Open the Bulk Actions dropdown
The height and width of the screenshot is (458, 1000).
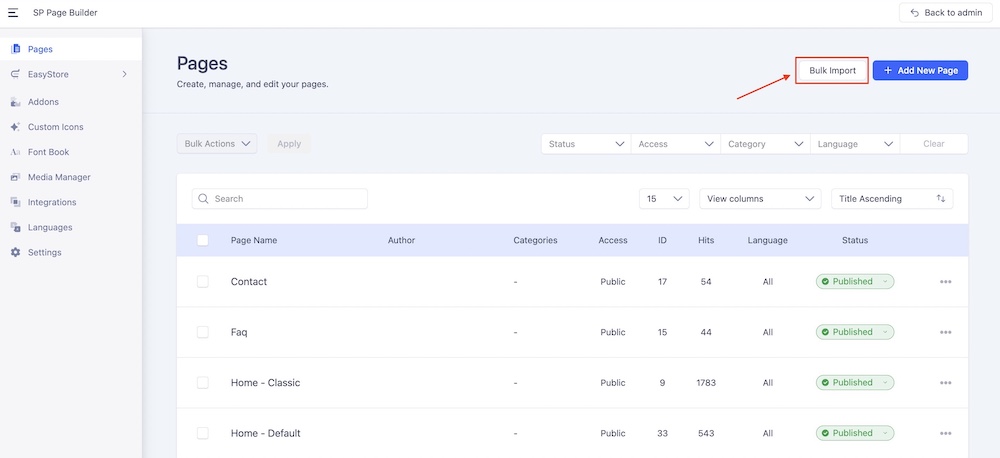217,144
